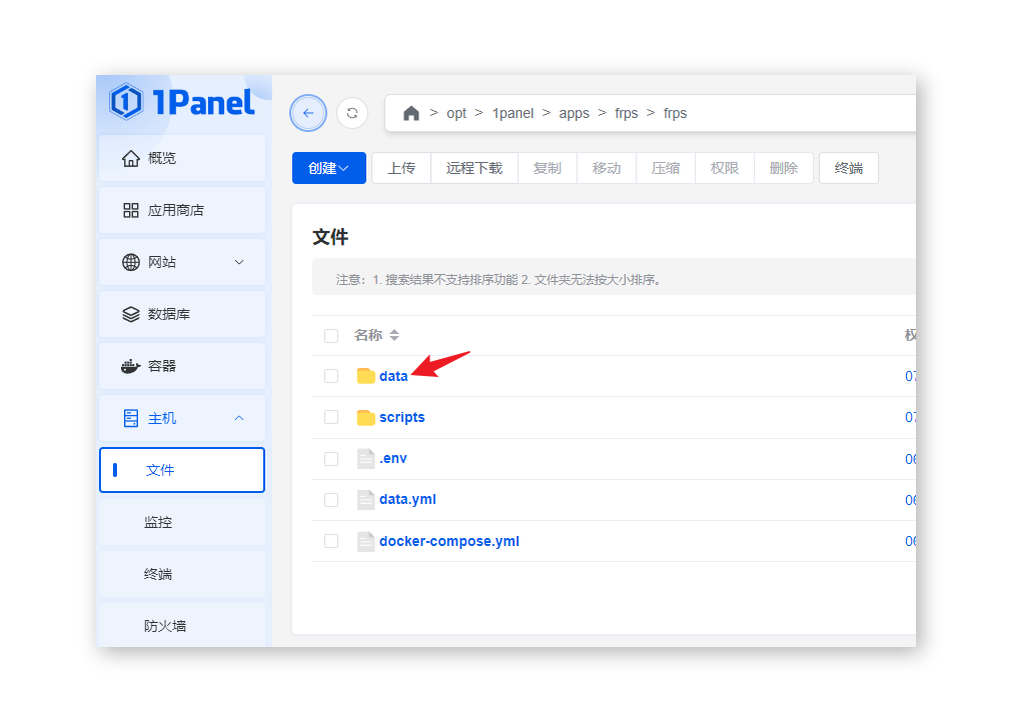Viewport: 1012px width, 722px height.
Task: Open docker-compose.yml file link
Action: click(449, 541)
